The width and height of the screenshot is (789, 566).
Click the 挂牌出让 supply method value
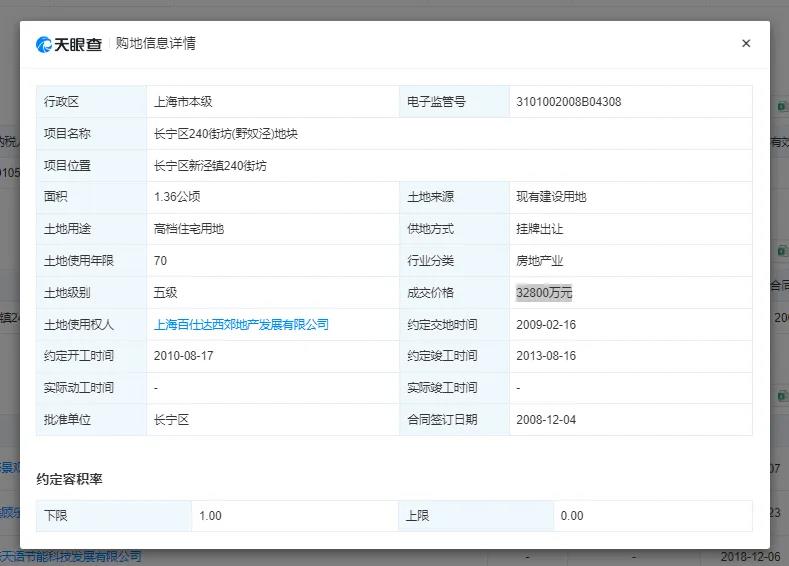(x=540, y=229)
